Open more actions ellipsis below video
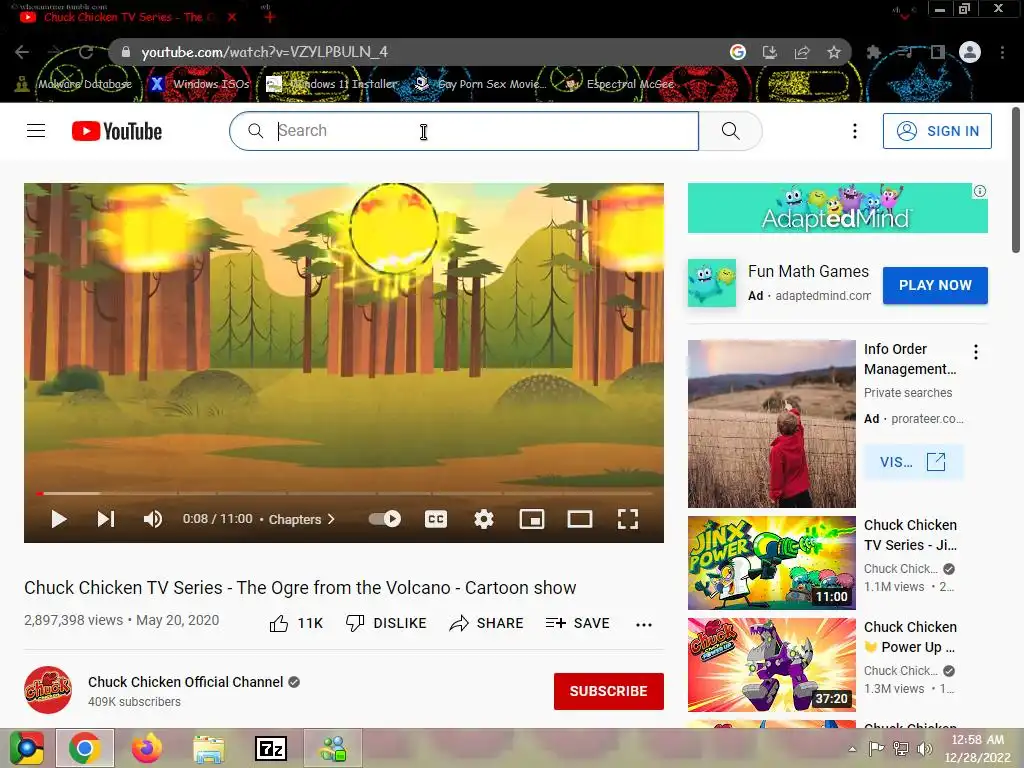The height and width of the screenshot is (768, 1024). (x=644, y=625)
